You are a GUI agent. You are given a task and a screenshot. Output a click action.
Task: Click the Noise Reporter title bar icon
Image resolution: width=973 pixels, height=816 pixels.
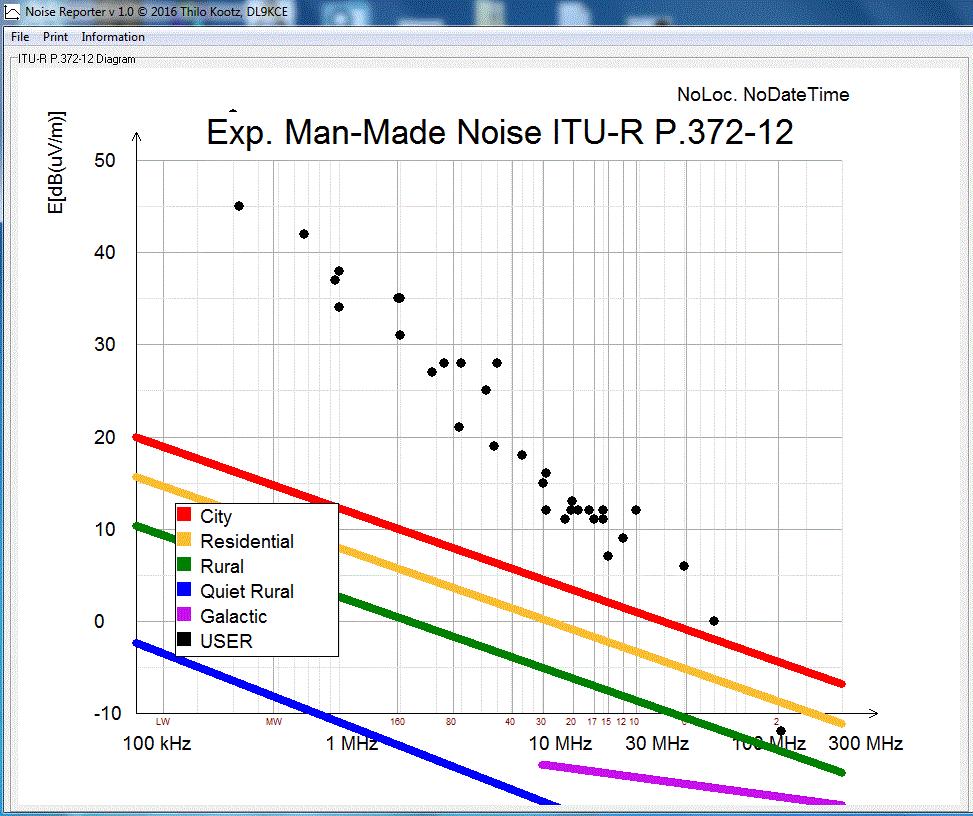[x=12, y=11]
